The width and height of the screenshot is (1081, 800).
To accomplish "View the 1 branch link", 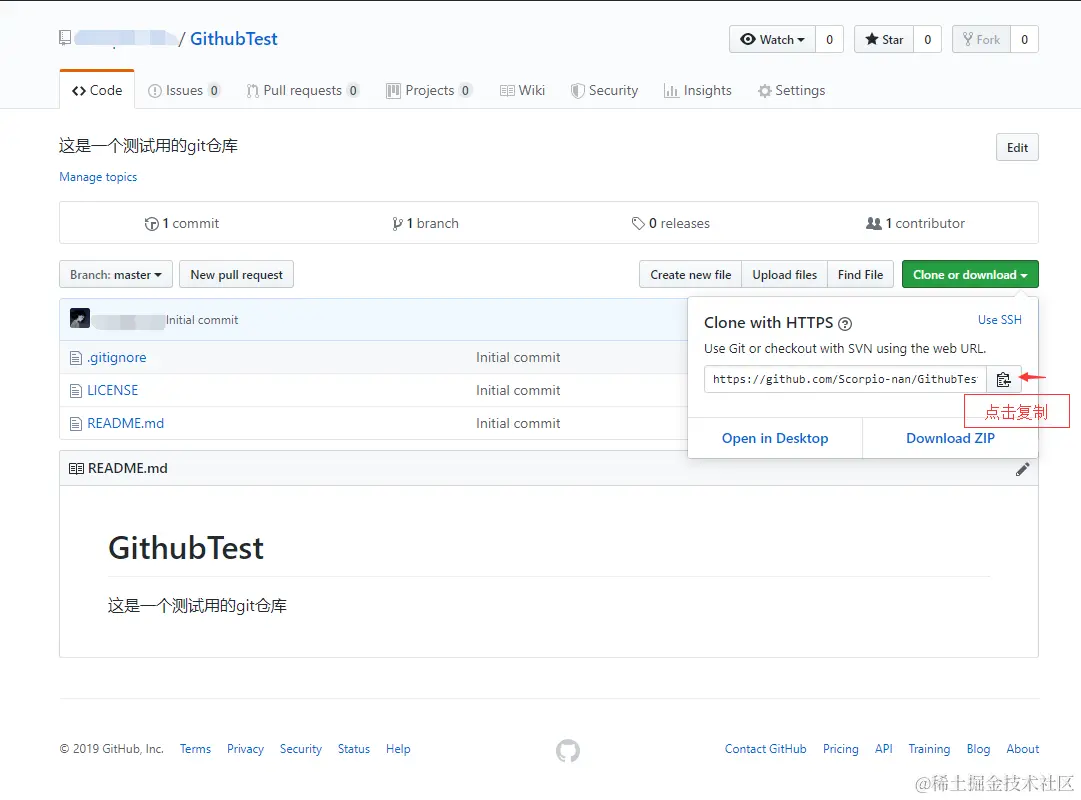I will point(425,223).
